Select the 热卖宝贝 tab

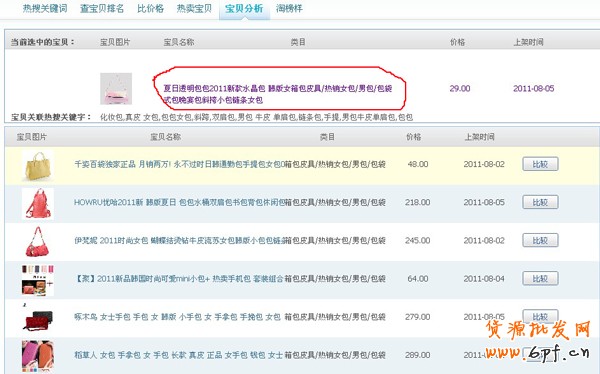194,8
